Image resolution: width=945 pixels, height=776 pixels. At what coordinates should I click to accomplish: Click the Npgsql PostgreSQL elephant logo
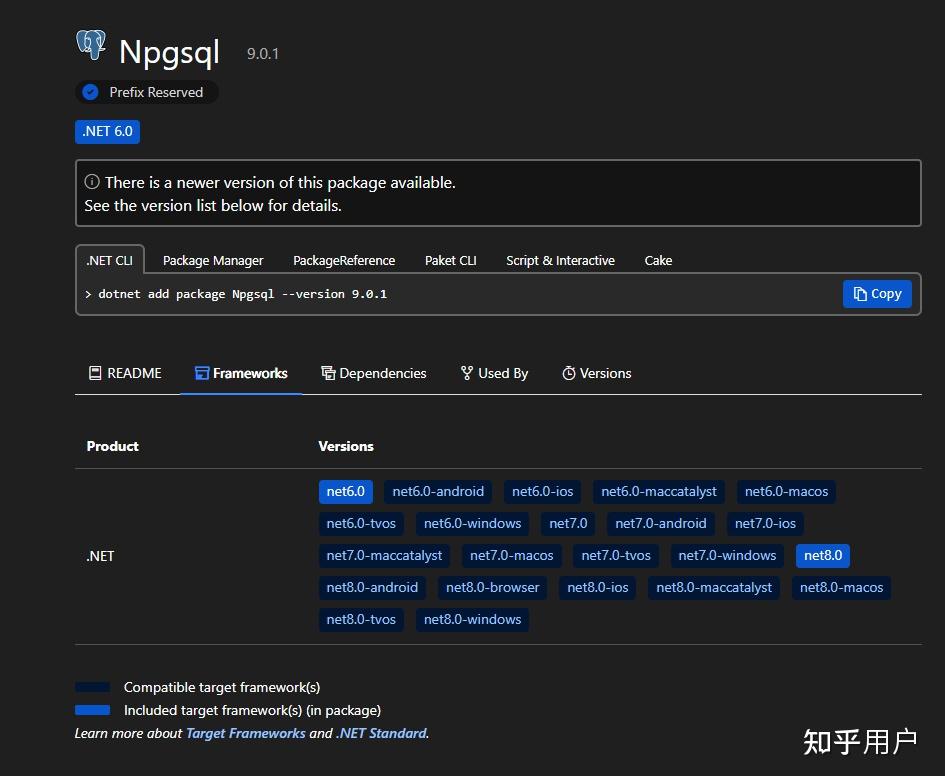pyautogui.click(x=91, y=46)
